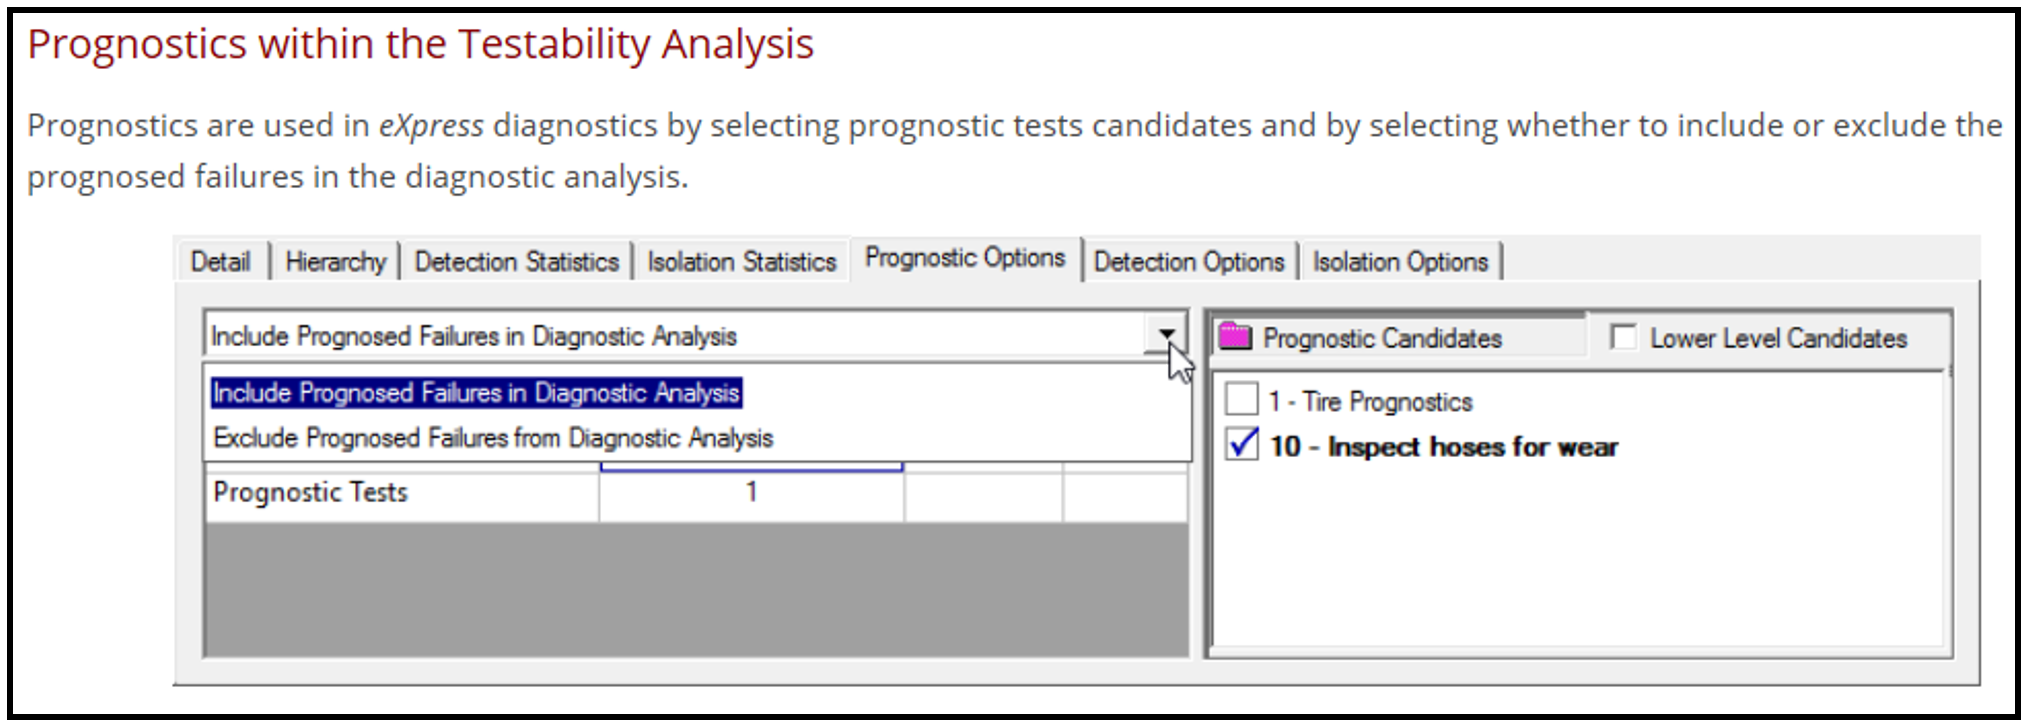The image size is (2032, 727).
Task: Click the Prognostic Candidates header label
Action: (1382, 338)
